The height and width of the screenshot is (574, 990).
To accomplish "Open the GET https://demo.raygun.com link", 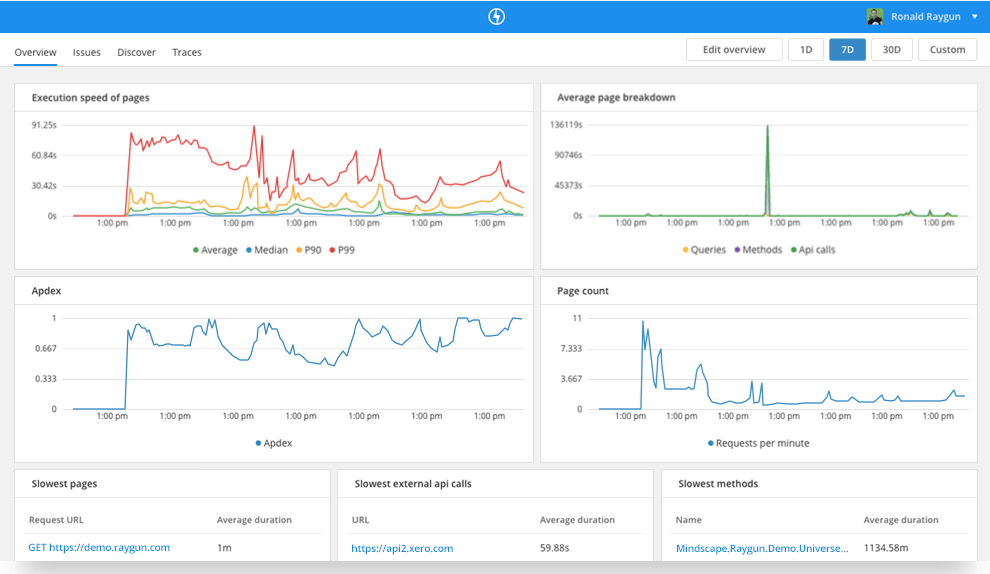I will click(98, 547).
